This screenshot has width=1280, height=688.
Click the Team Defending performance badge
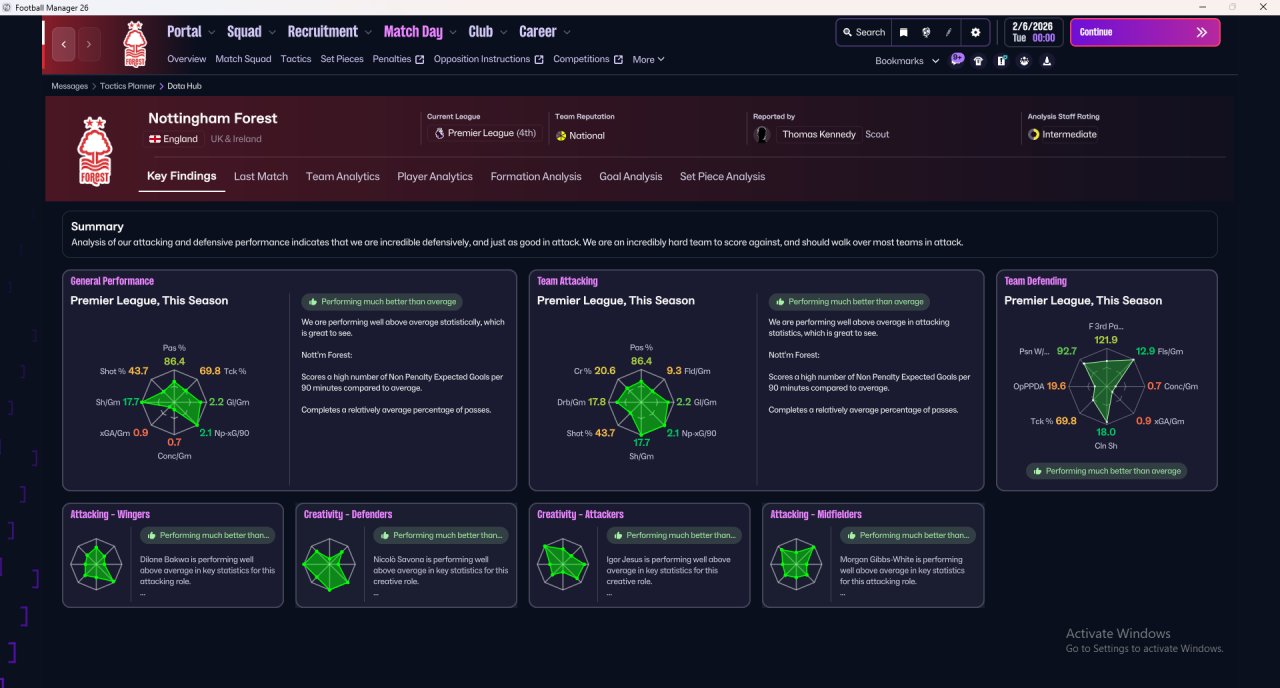pos(1106,471)
